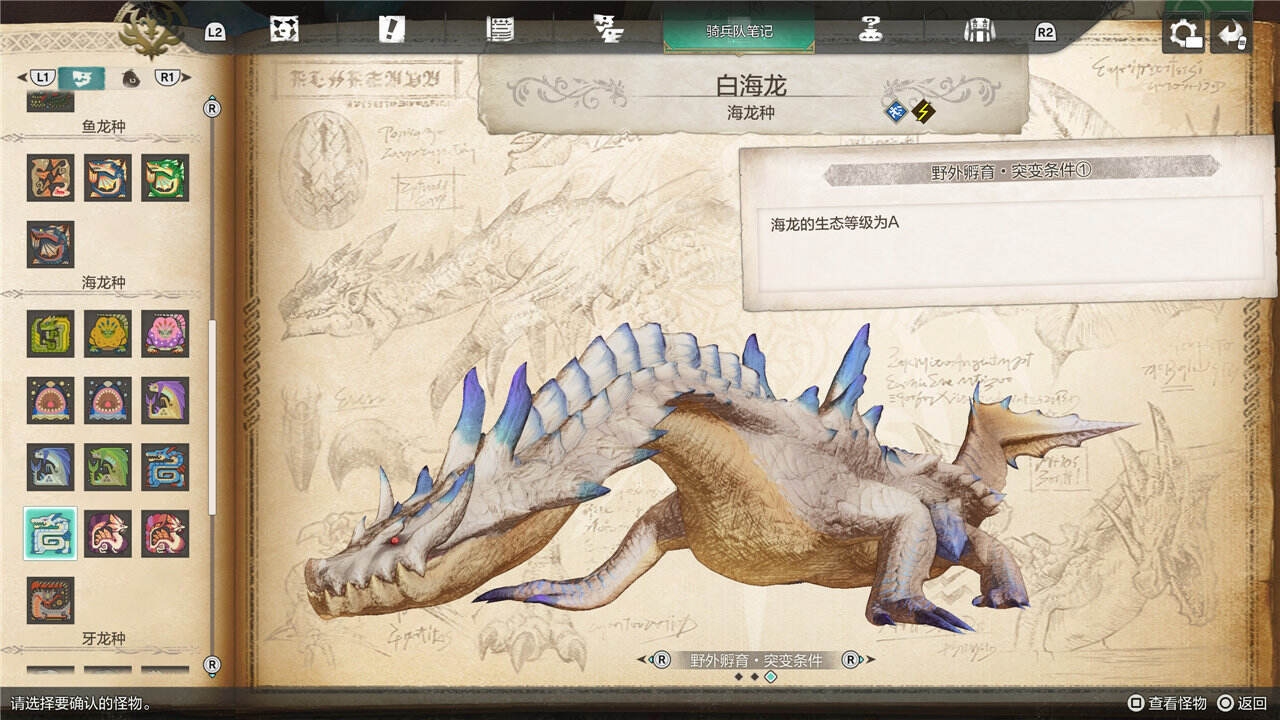Go to previous page with left R arrow
Screen dimensions: 1280x720
click(660, 660)
